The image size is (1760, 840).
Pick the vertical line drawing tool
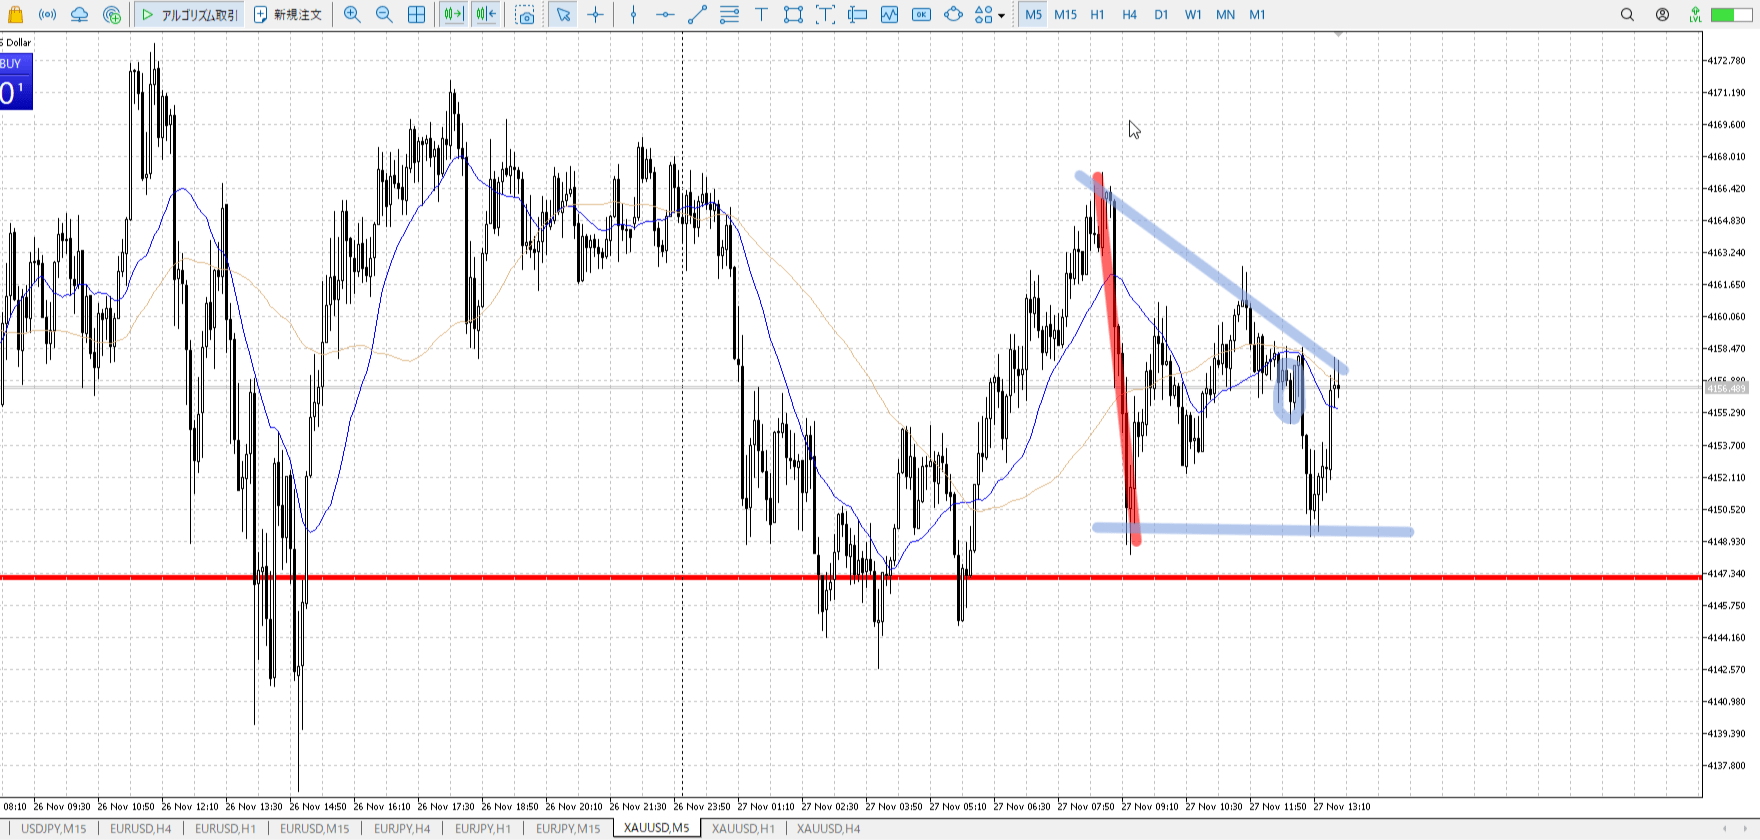[x=633, y=15]
